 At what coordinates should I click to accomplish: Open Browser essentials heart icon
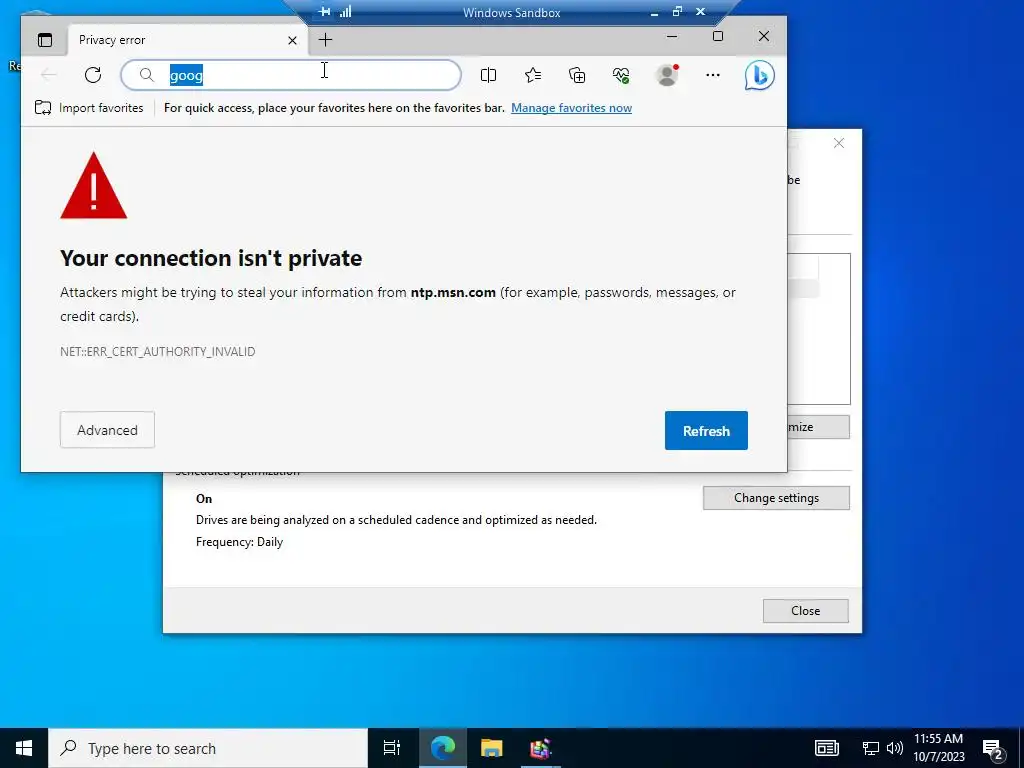[621, 75]
